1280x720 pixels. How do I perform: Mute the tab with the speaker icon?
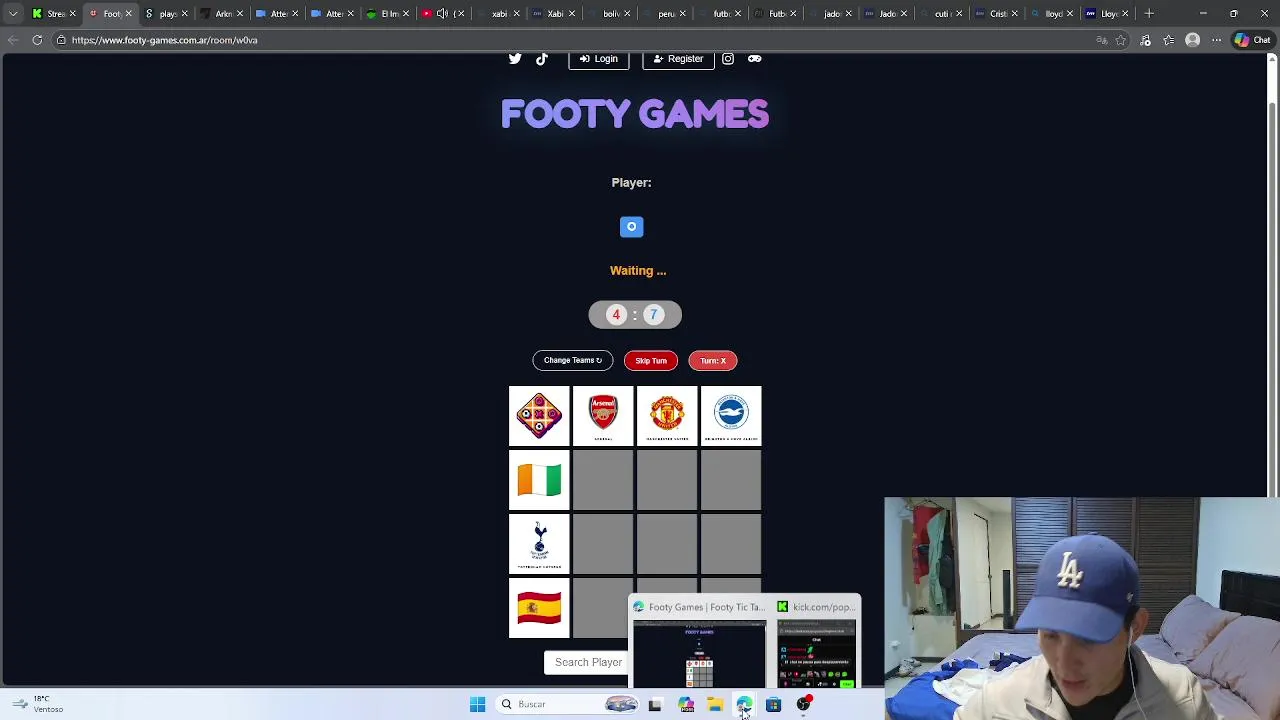(x=442, y=14)
